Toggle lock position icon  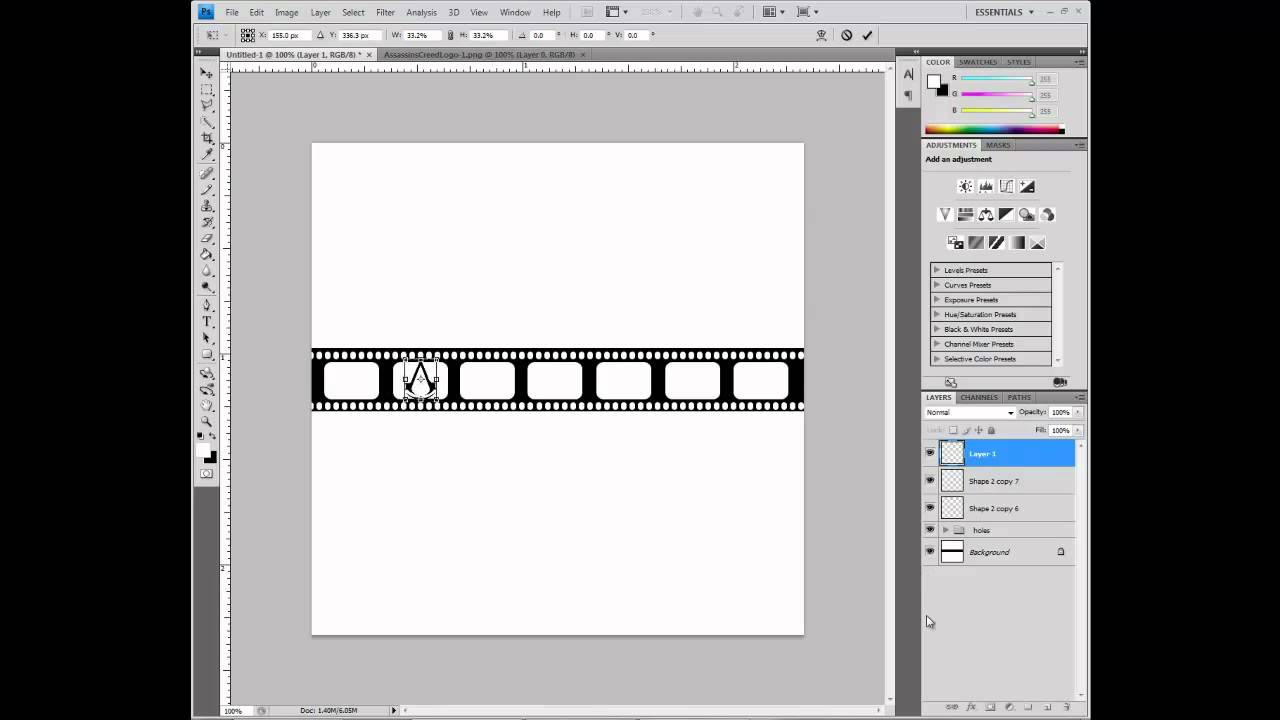coord(979,430)
